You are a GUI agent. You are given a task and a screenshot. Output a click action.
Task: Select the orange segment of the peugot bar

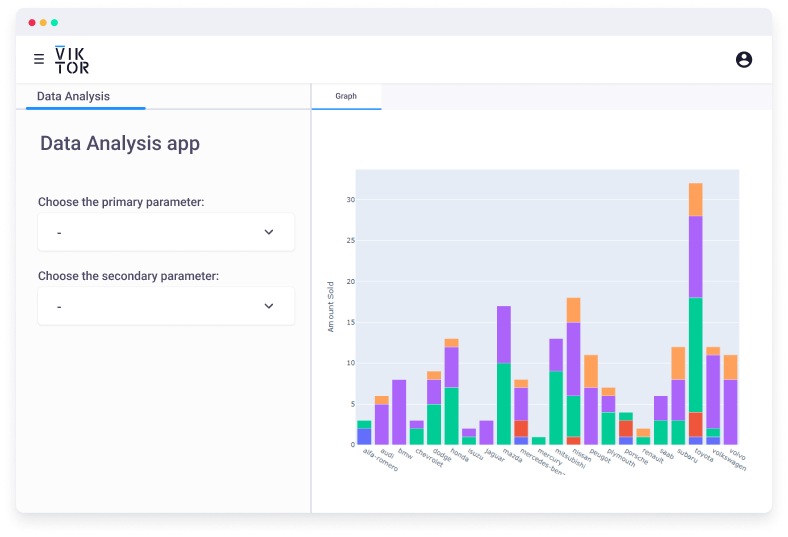pyautogui.click(x=591, y=371)
